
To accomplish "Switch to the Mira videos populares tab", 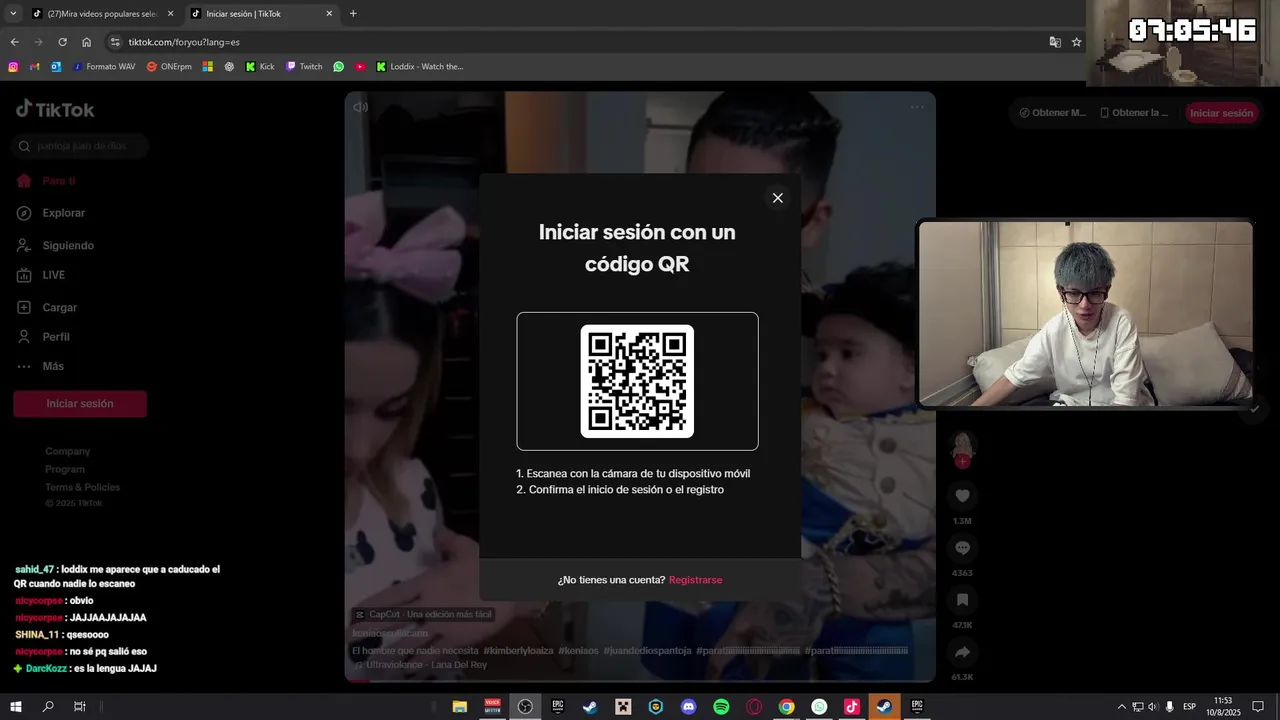I will coord(102,14).
